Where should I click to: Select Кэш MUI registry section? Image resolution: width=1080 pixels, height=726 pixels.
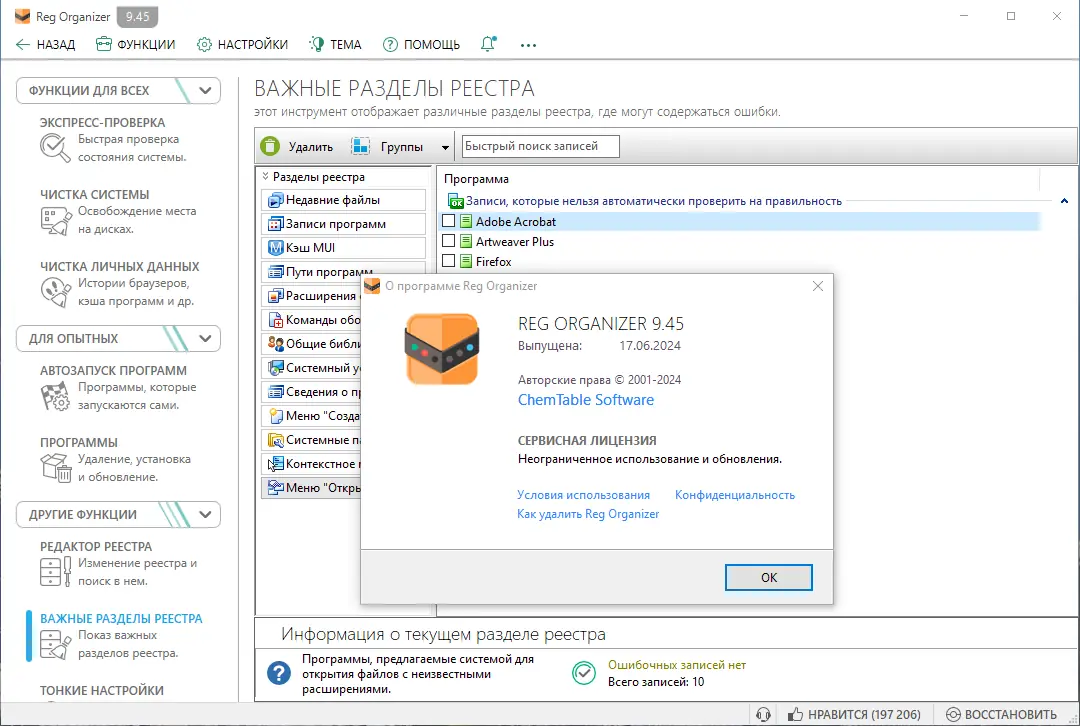click(x=343, y=247)
